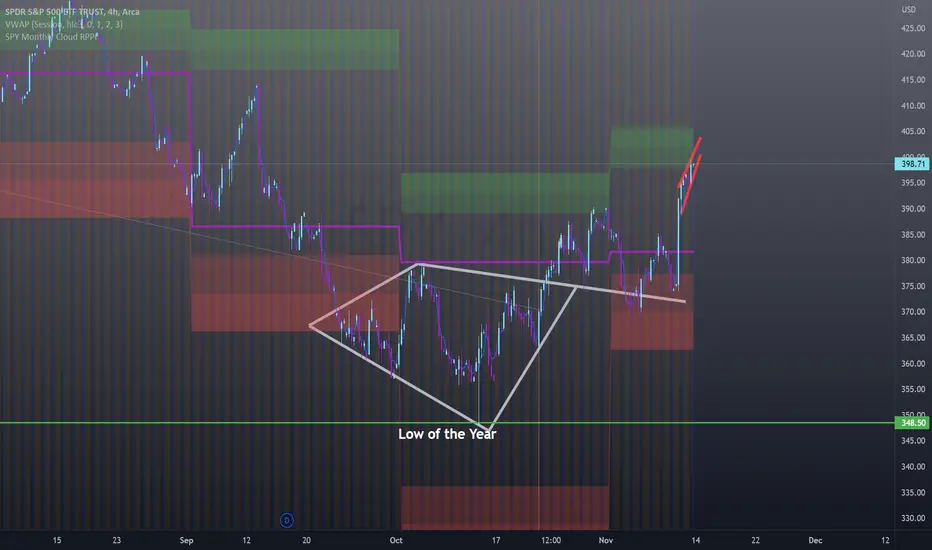
Task: Click the 345.00 price axis label
Action: (x=913, y=441)
